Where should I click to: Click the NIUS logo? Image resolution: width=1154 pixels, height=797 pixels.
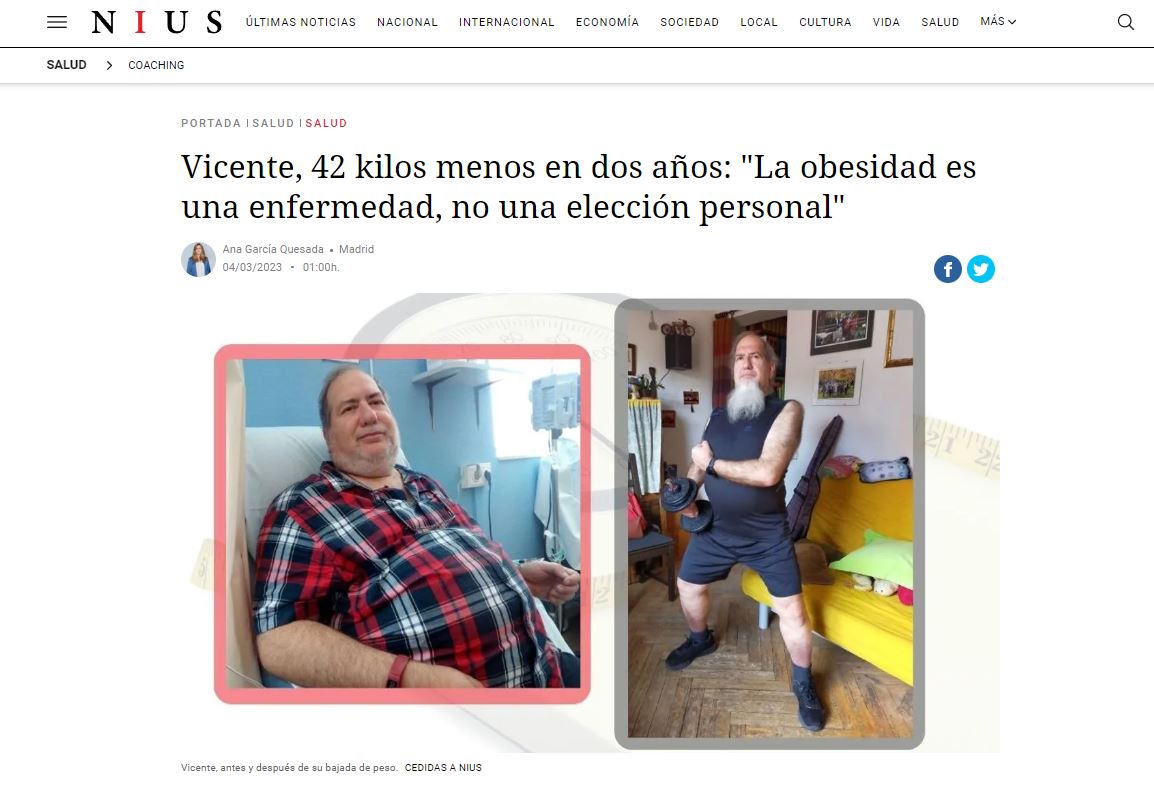(x=157, y=22)
